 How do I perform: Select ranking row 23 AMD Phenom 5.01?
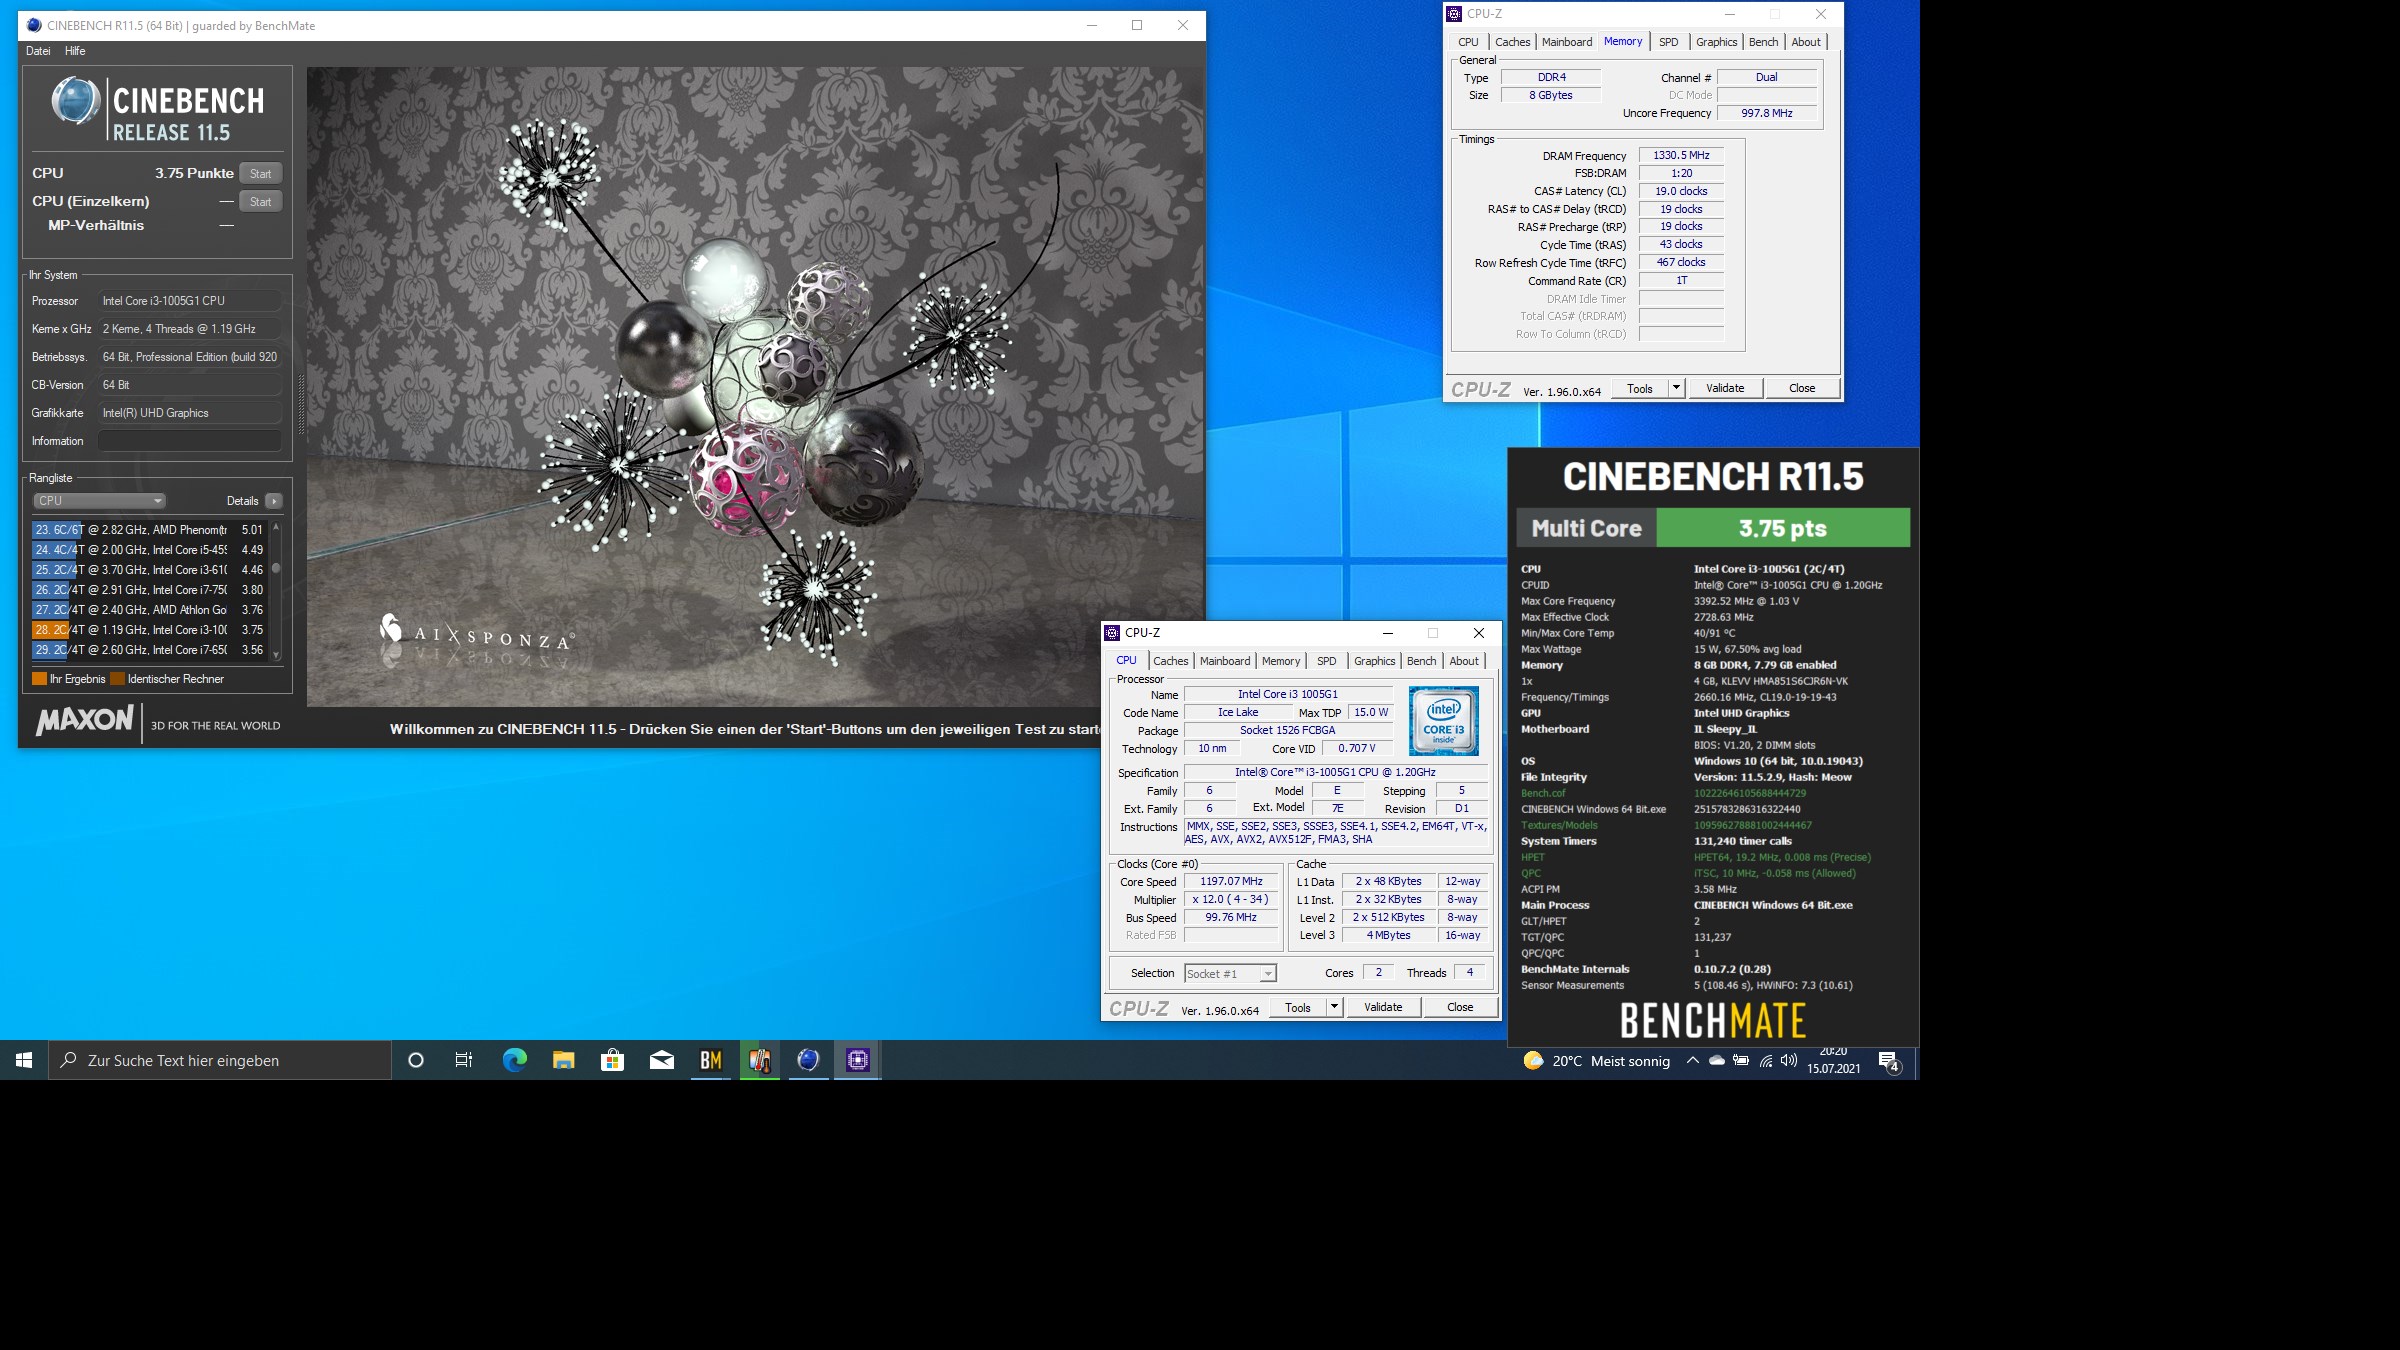tap(149, 530)
